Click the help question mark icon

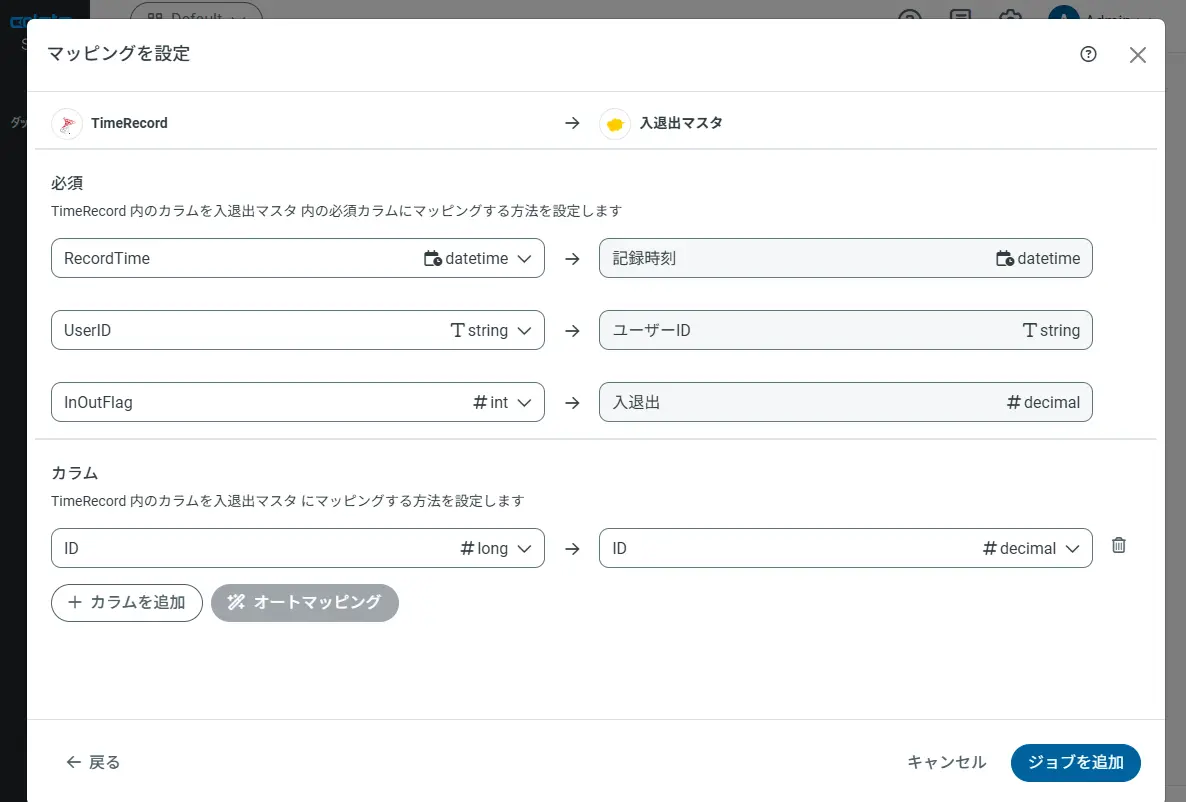coord(1089,54)
